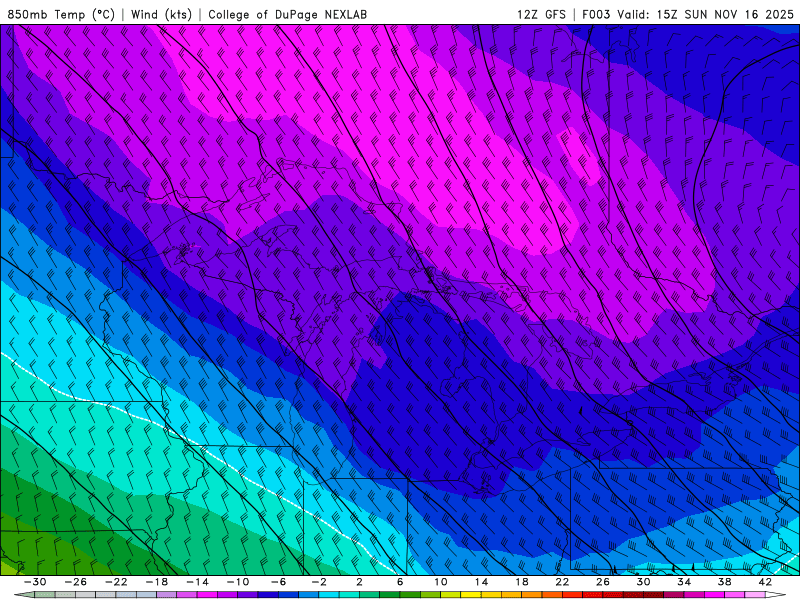Click the -2 temperature legend label
The image size is (800, 600).
[x=319, y=582]
